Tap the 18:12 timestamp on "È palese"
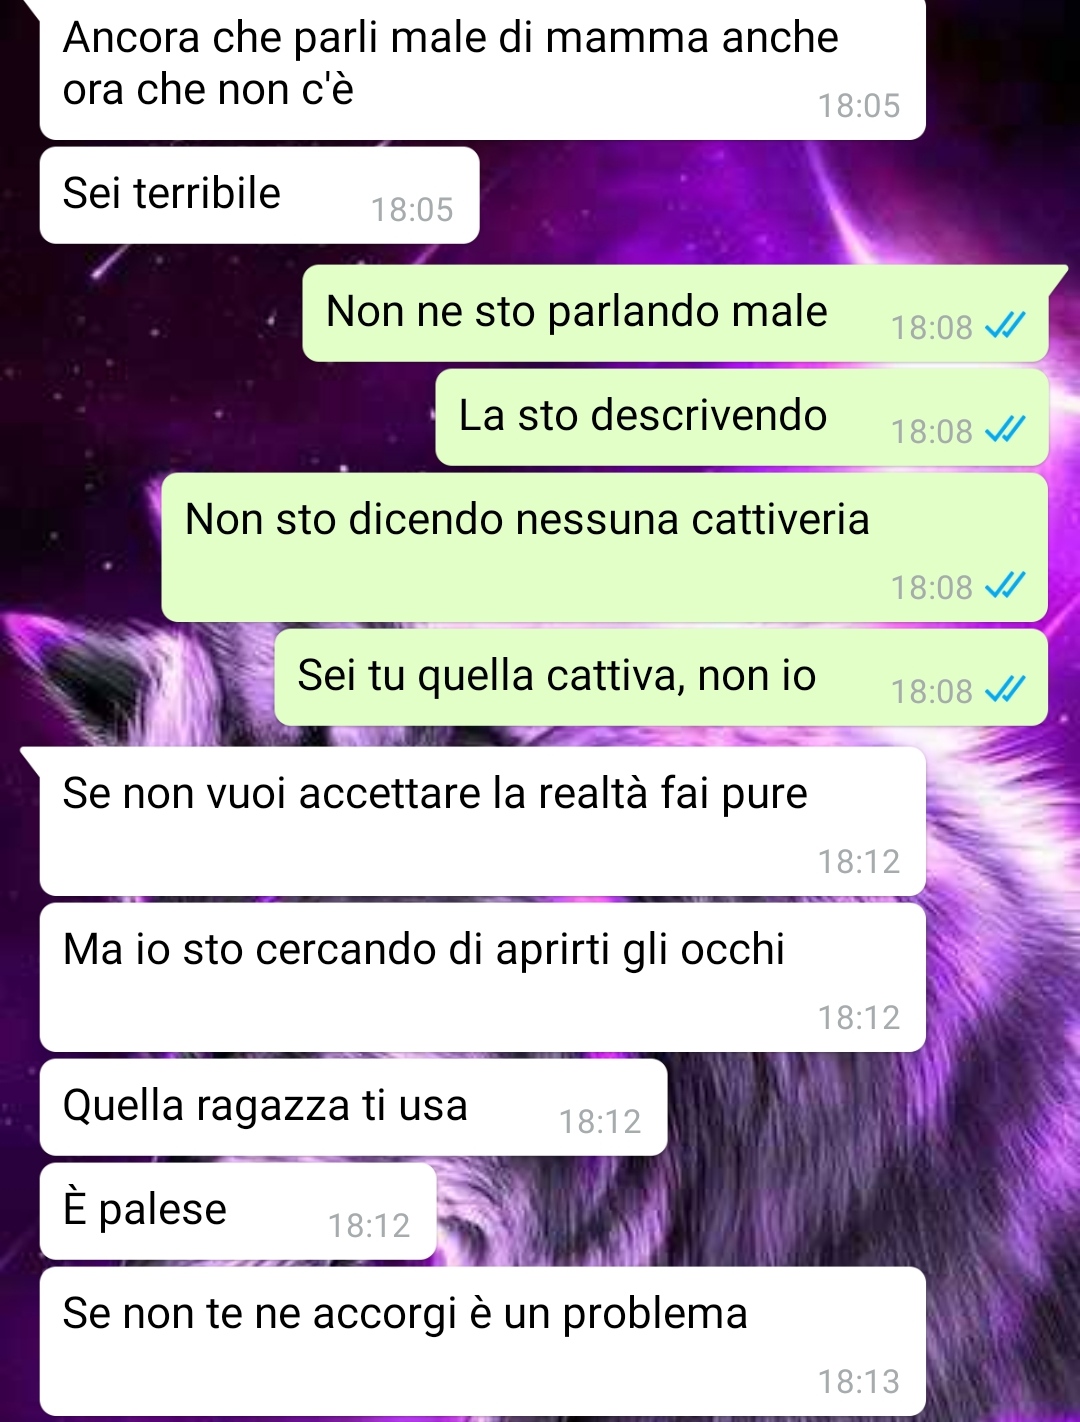 point(369,1226)
